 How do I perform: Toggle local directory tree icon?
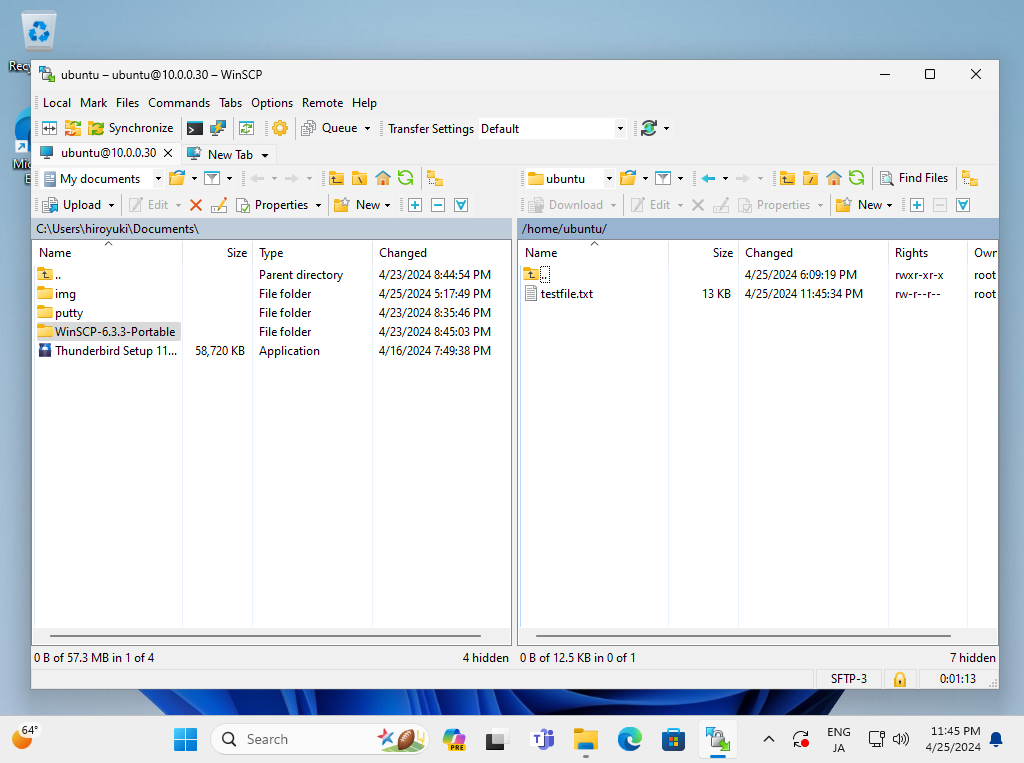point(435,178)
